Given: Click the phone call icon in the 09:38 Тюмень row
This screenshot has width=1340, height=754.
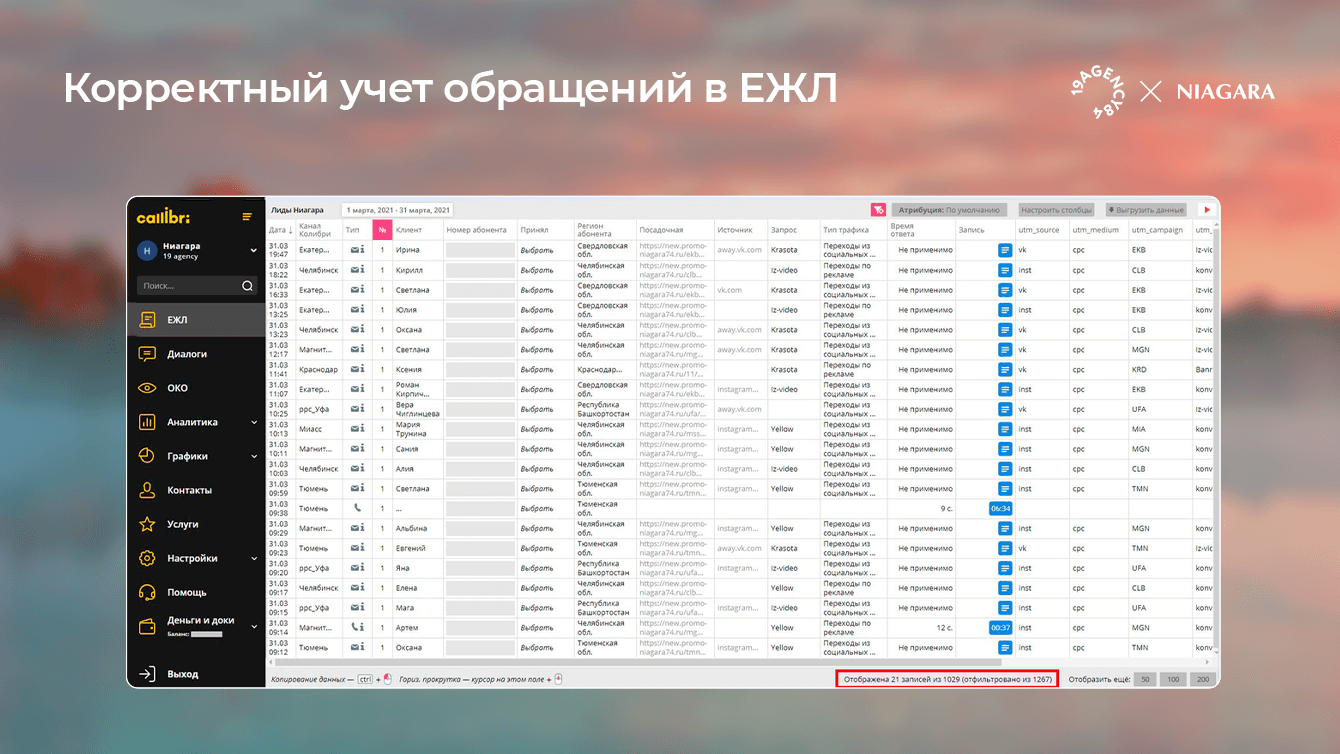Looking at the screenshot, I should point(358,508).
